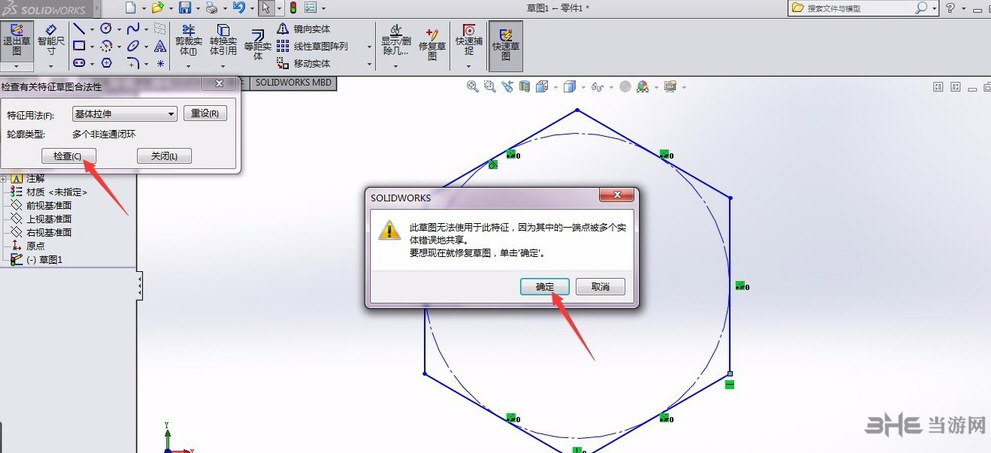Click the Previous View icon

(507, 87)
